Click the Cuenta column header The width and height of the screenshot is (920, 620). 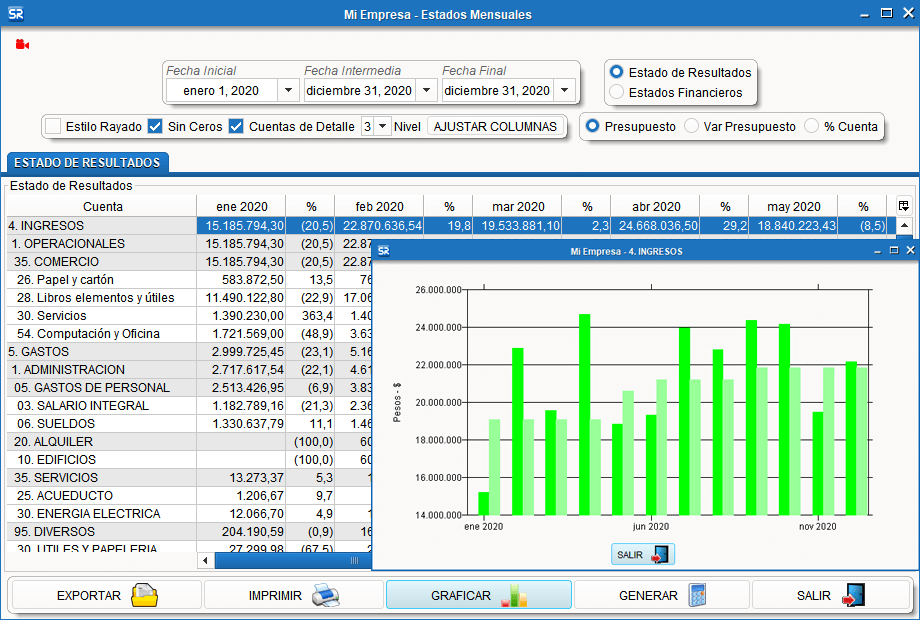pos(102,206)
